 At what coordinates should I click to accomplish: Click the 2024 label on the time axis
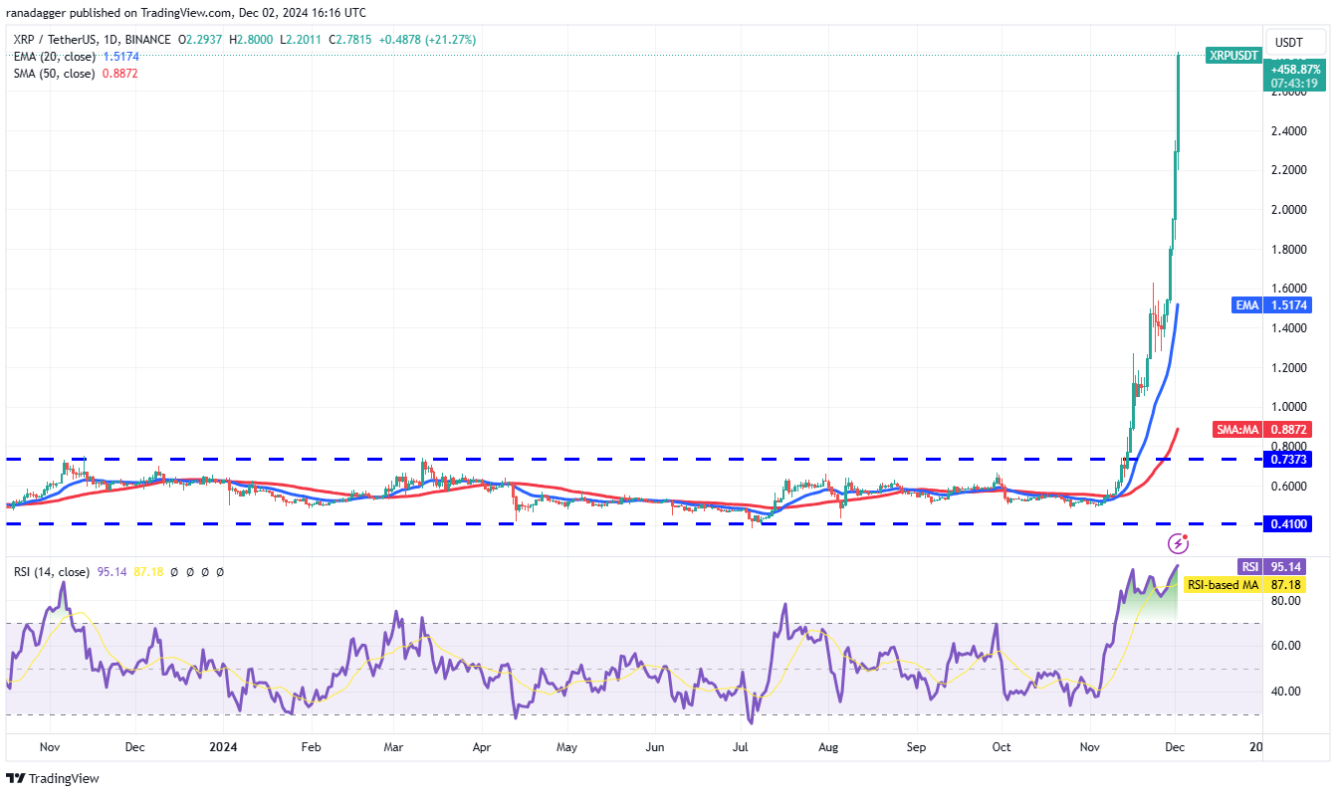pyautogui.click(x=221, y=747)
